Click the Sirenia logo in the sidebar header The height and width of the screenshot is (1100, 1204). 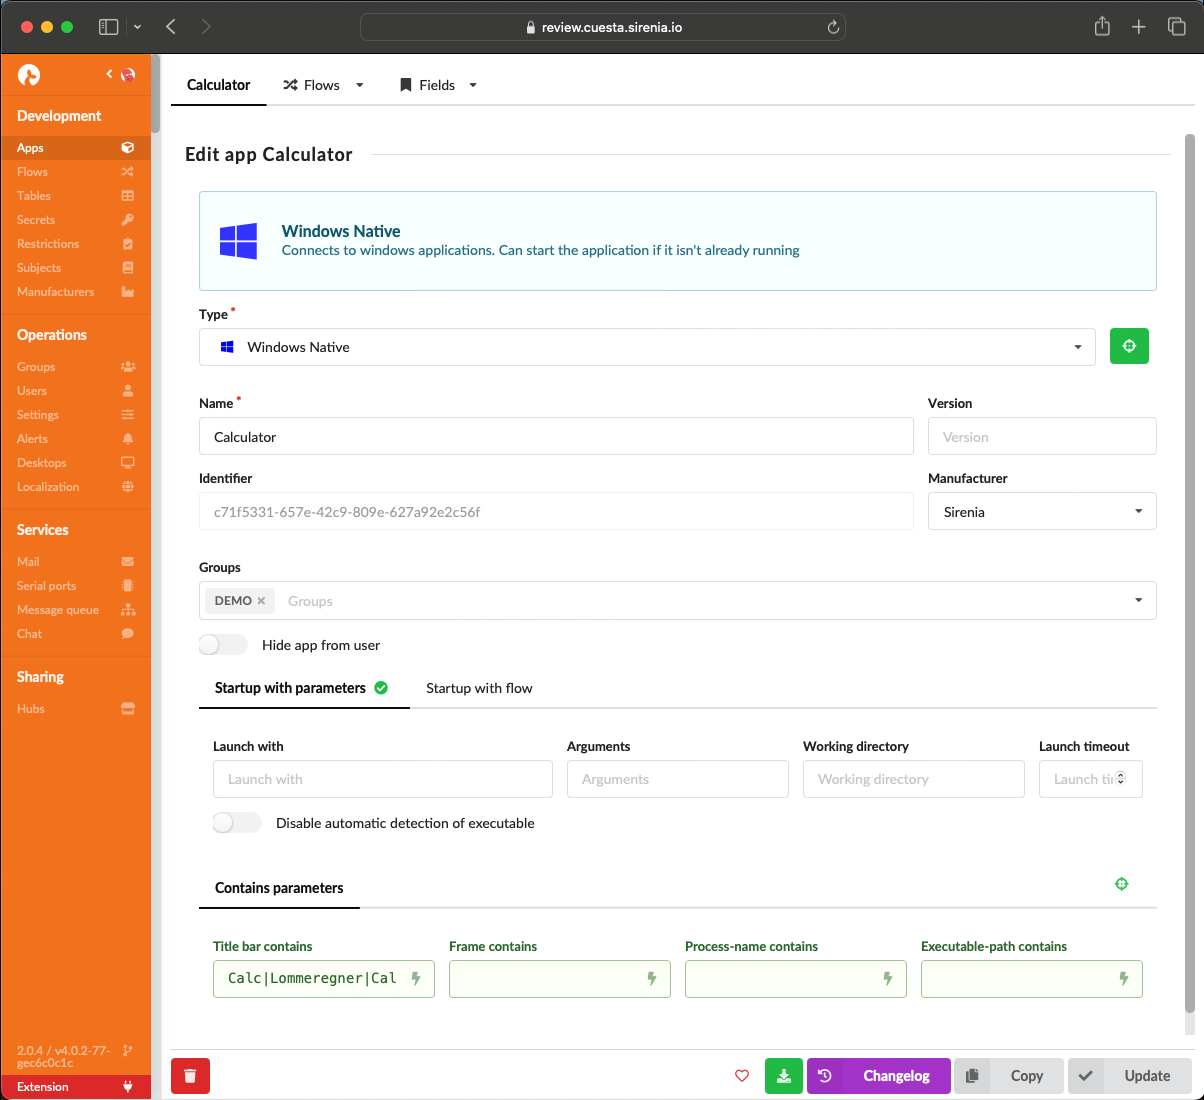coord(29,75)
